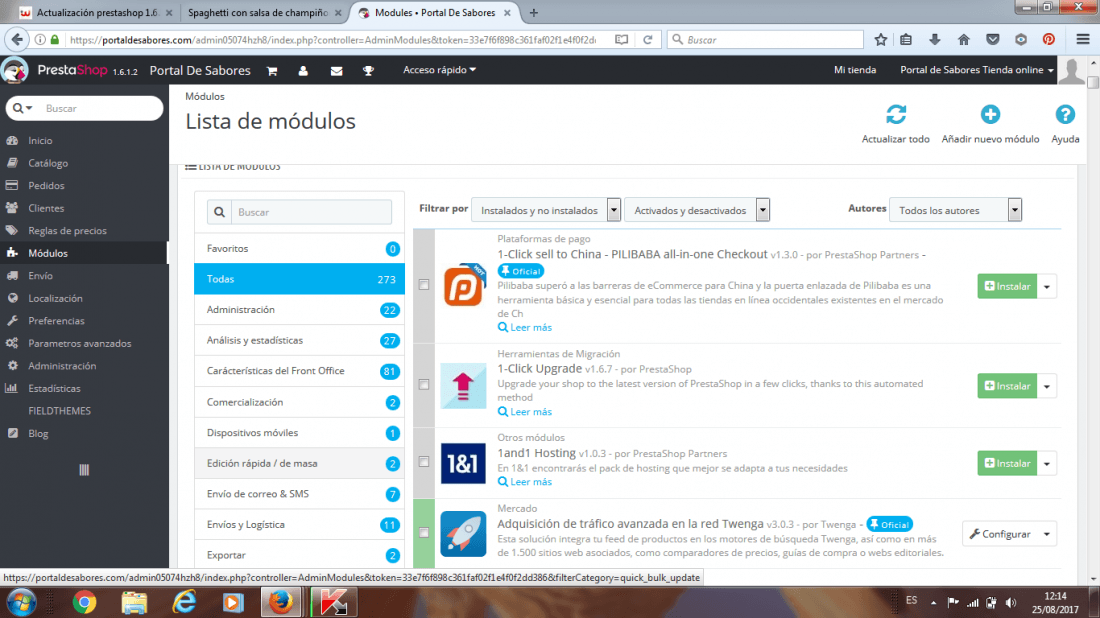Select the Administración module category
Image resolution: width=1100 pixels, height=618 pixels.
[x=300, y=309]
